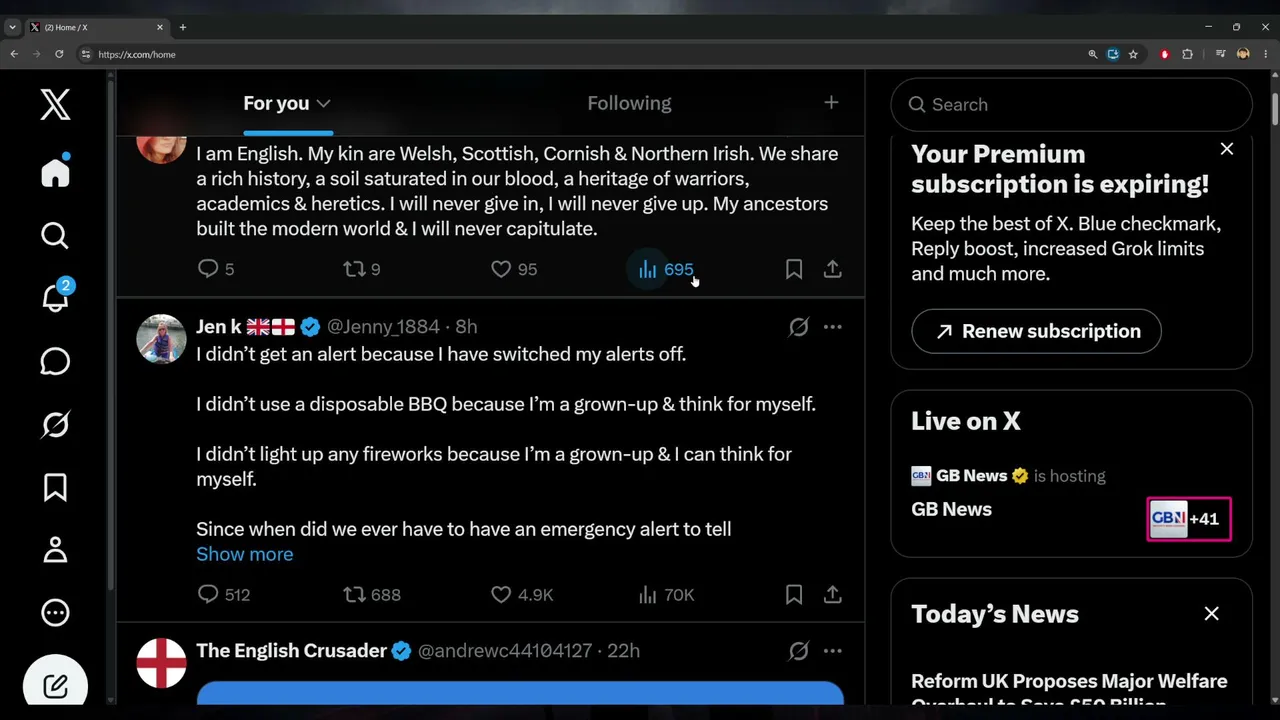Like Jen k's post with 4.9K likes
This screenshot has height=720, width=1280.
[522, 594]
